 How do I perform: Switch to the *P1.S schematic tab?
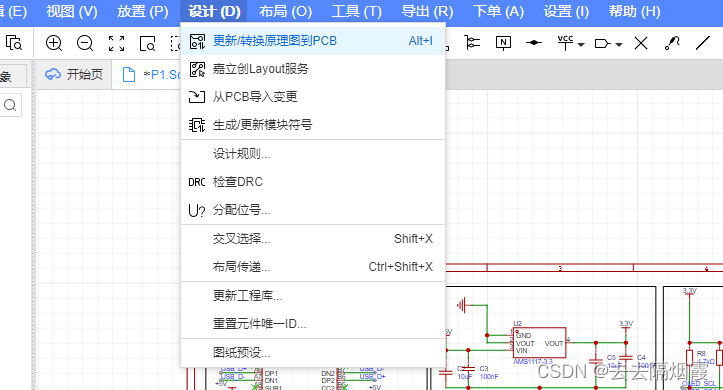tap(152, 75)
